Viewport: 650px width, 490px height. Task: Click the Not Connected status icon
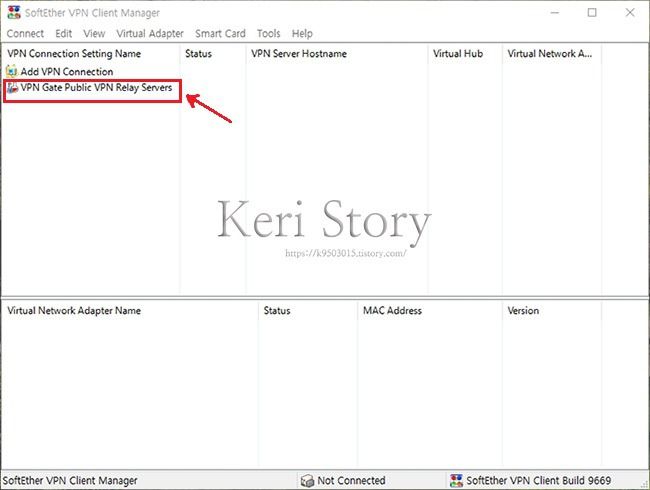point(307,481)
